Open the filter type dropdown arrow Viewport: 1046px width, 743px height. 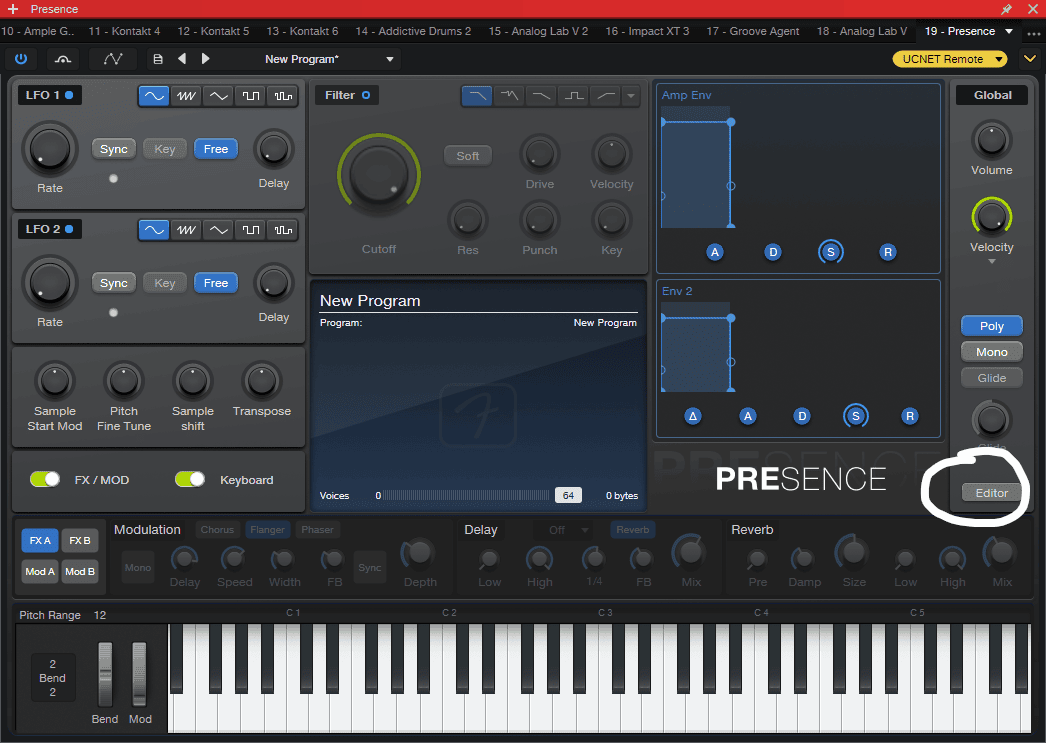(x=631, y=96)
